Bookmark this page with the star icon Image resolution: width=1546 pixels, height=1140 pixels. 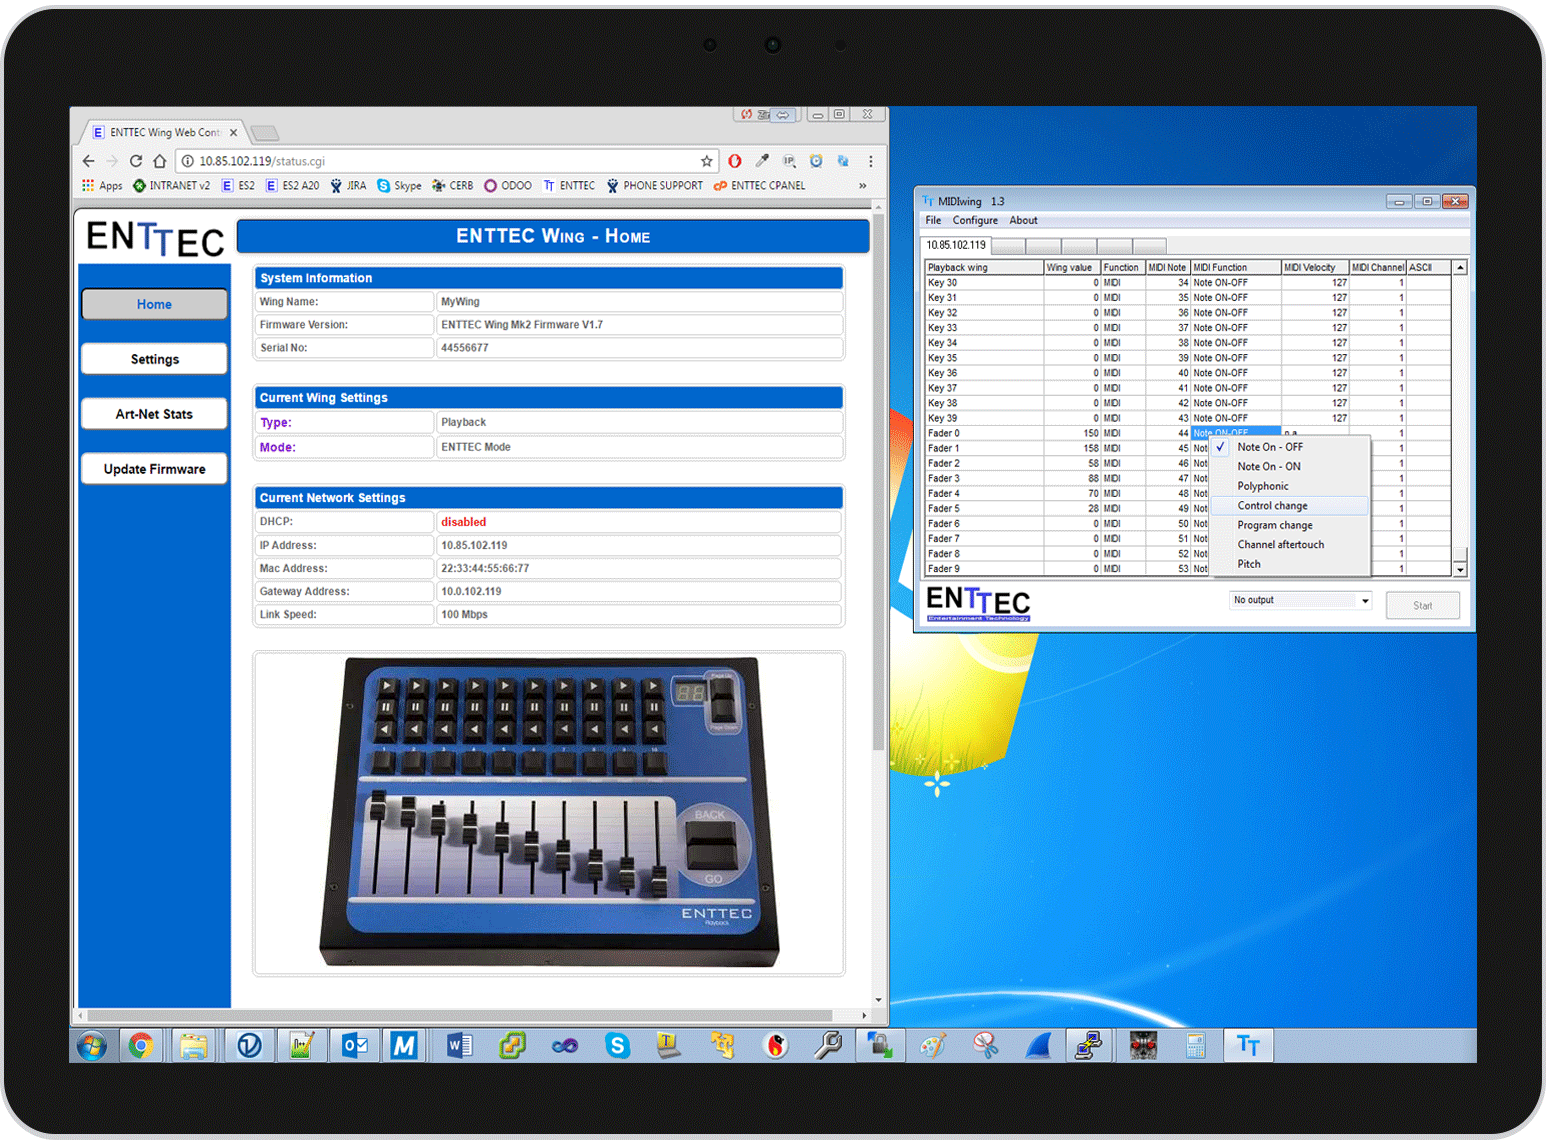[x=706, y=161]
